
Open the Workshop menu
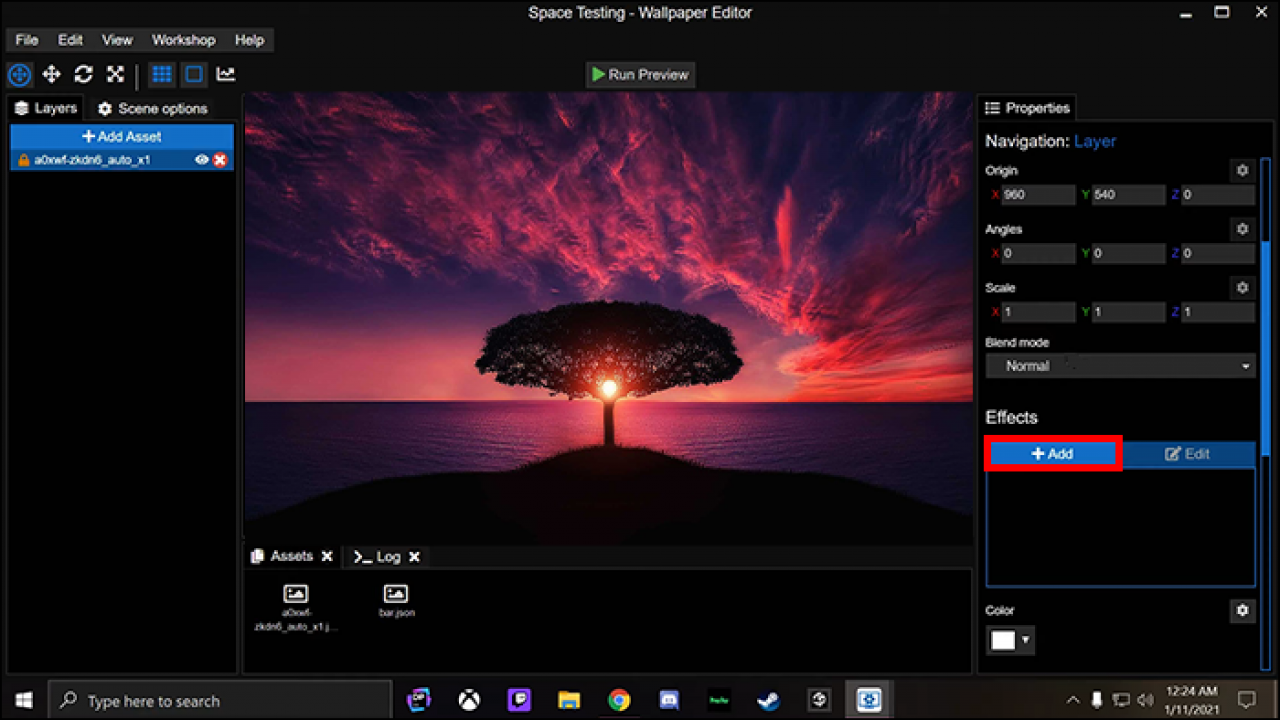tap(183, 40)
